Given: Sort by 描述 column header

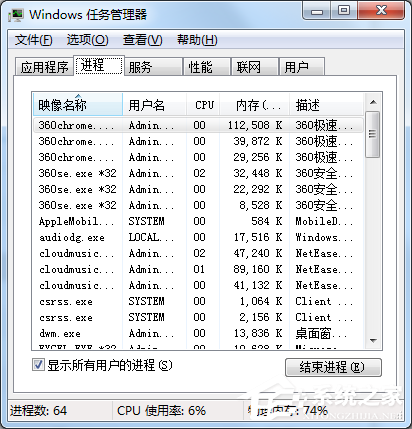Looking at the screenshot, I should (326, 105).
